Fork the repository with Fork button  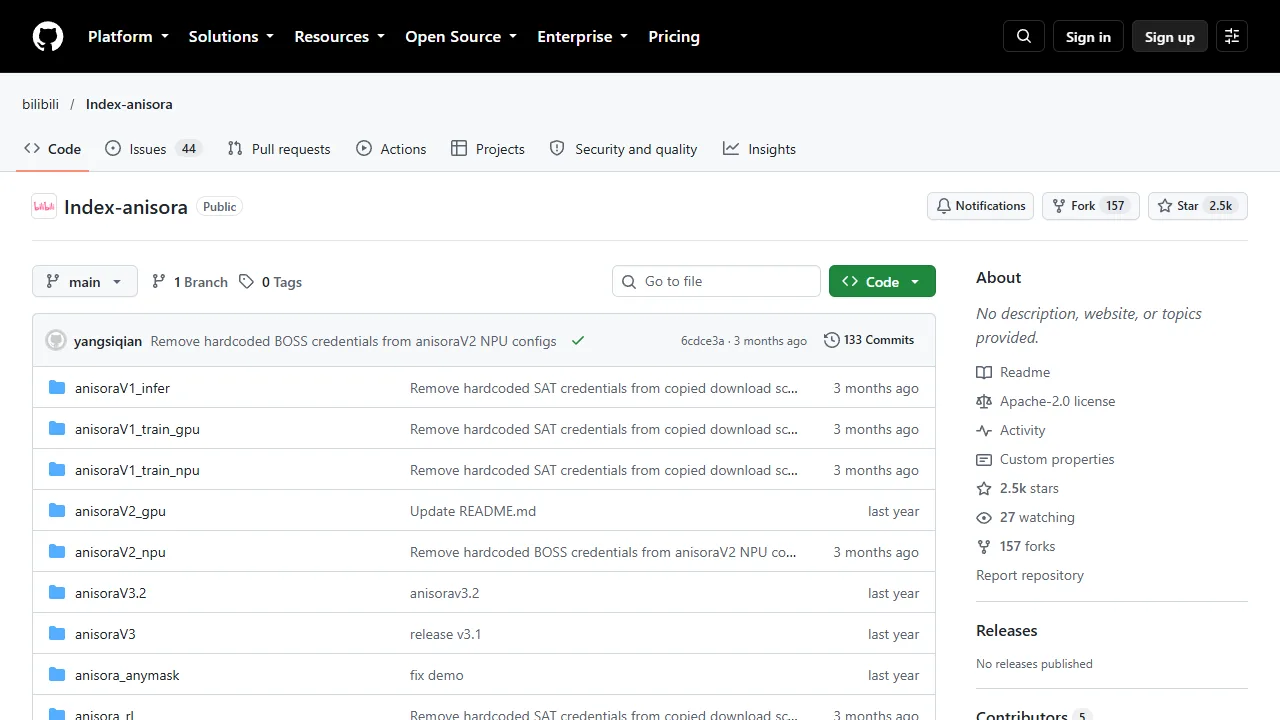[x=1091, y=206]
